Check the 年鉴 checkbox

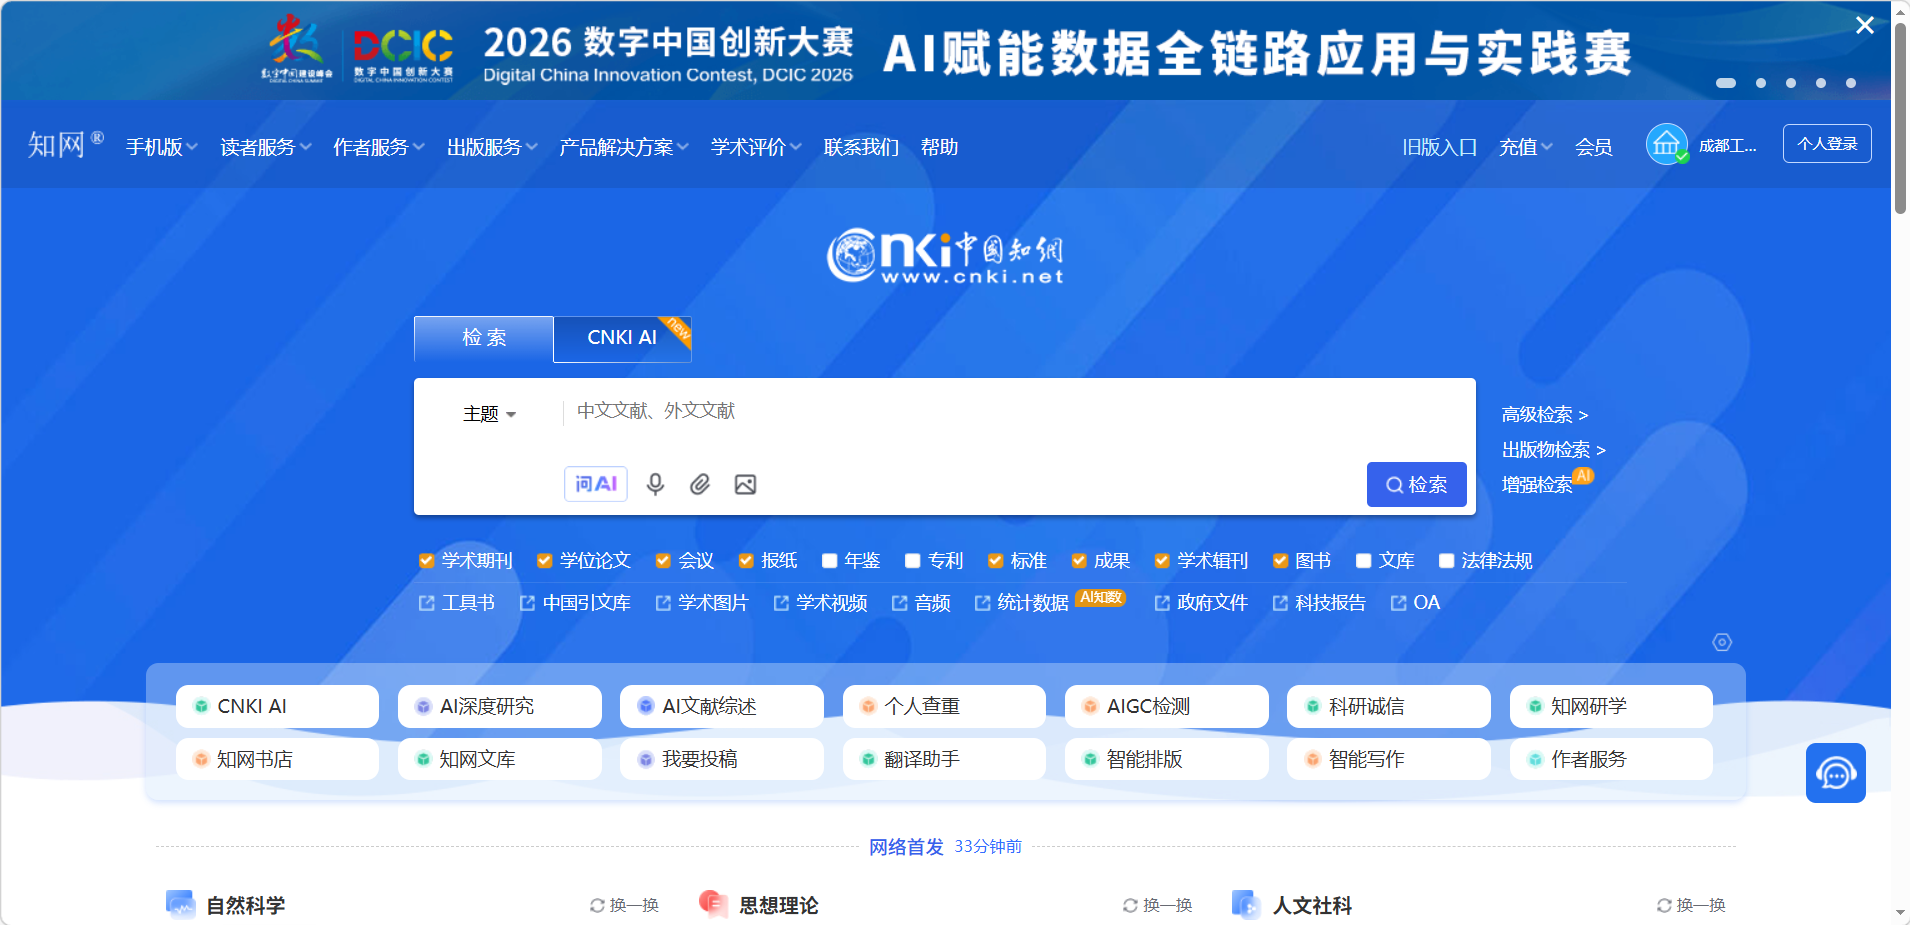pos(829,561)
